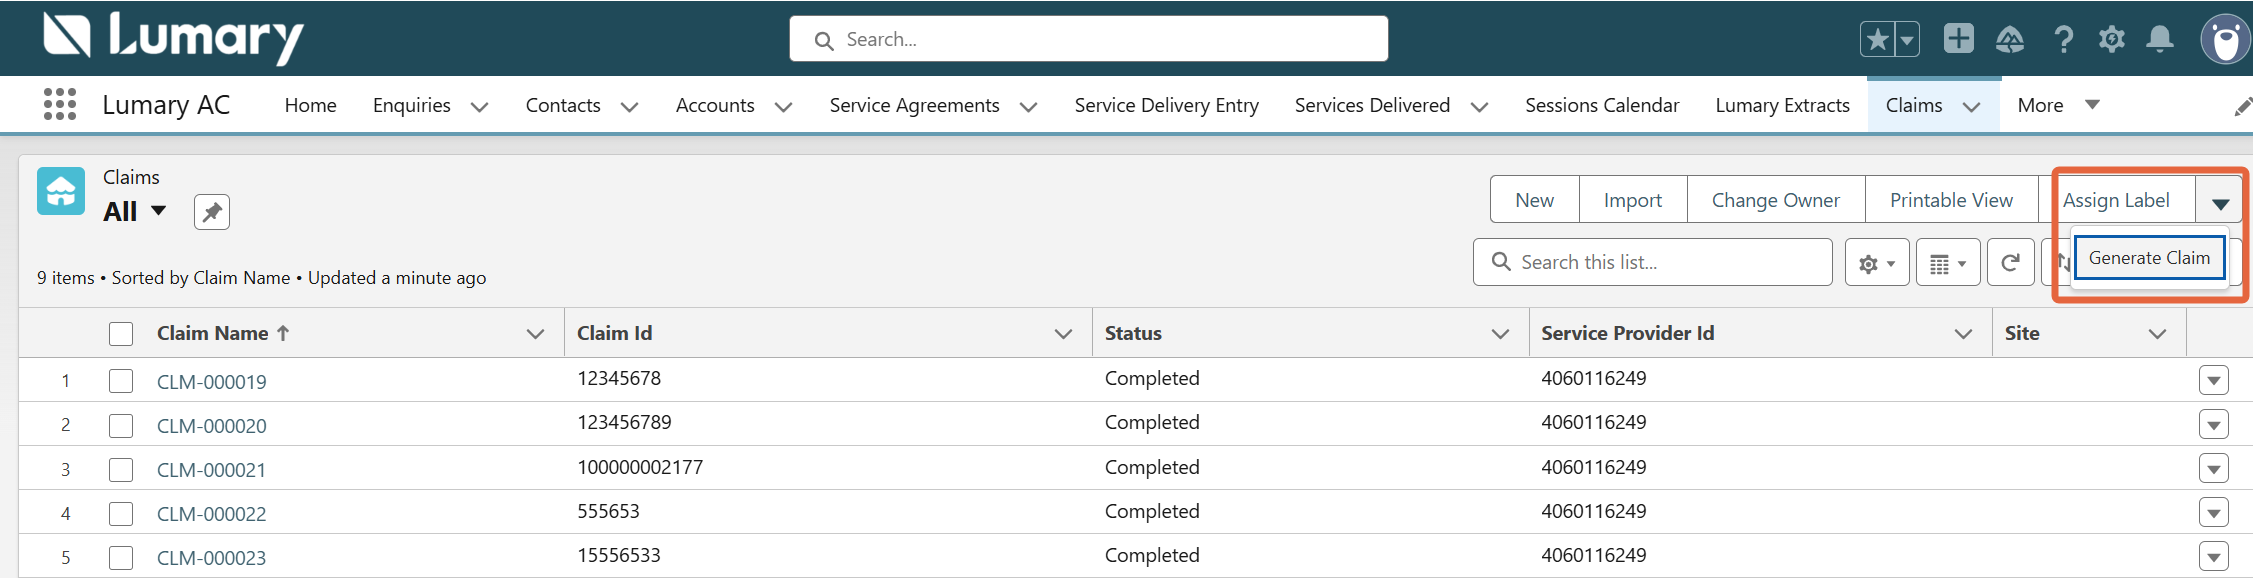Viewport: 2253px width, 578px height.
Task: Open the App Launcher grid icon
Action: pos(60,104)
